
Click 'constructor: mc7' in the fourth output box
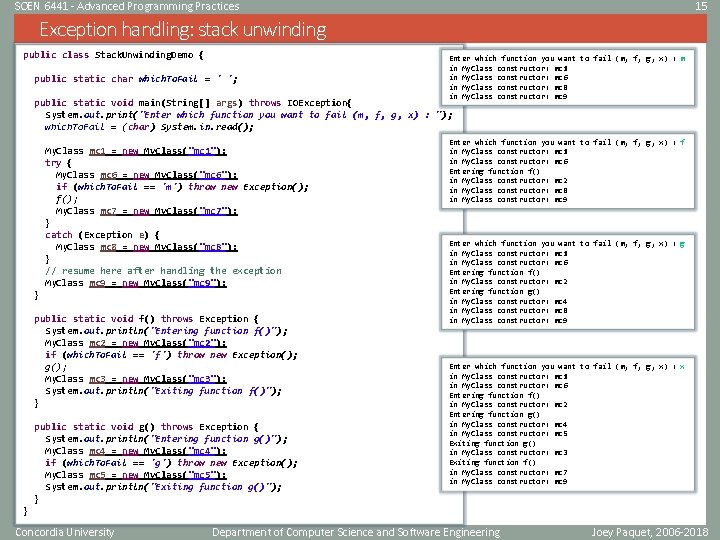click(x=533, y=472)
